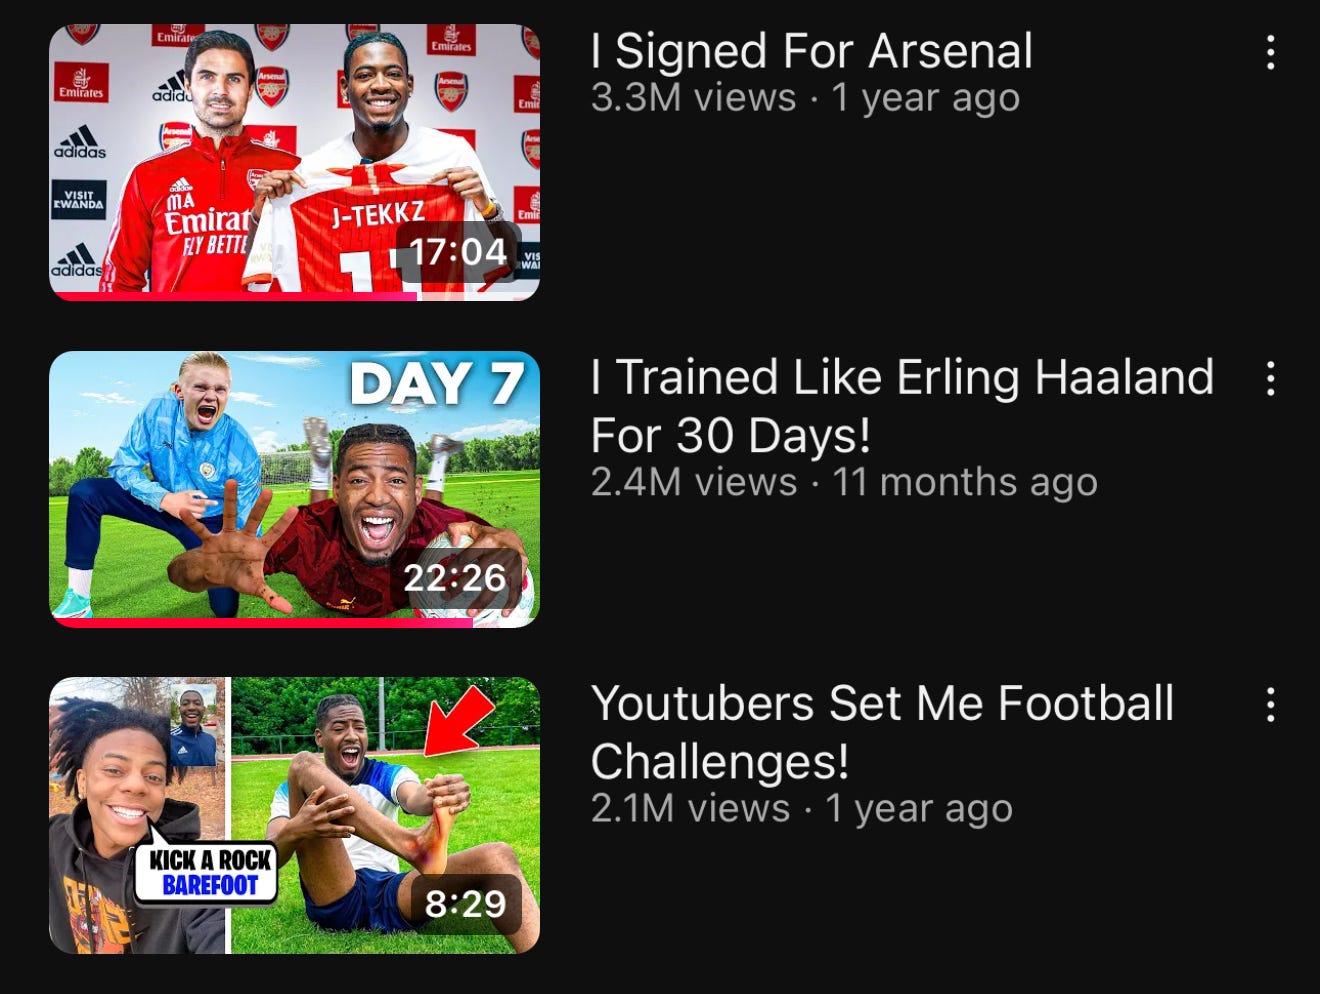Click the 8:29 duration badge
1320x994 pixels.
click(466, 903)
